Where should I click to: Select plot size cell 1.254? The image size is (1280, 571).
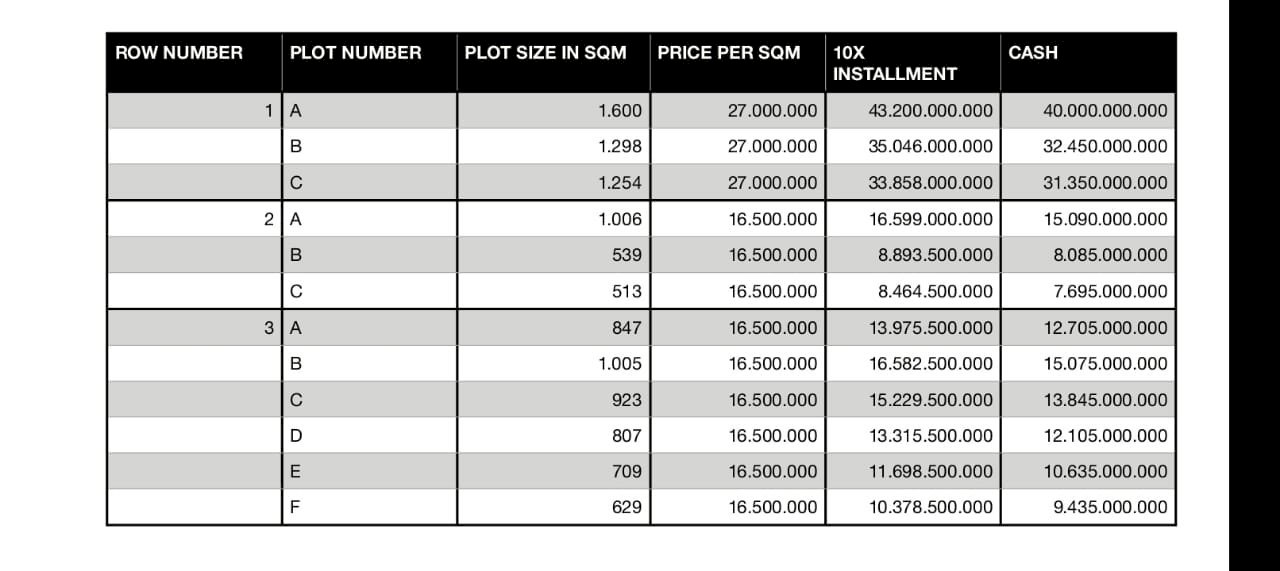click(x=620, y=183)
